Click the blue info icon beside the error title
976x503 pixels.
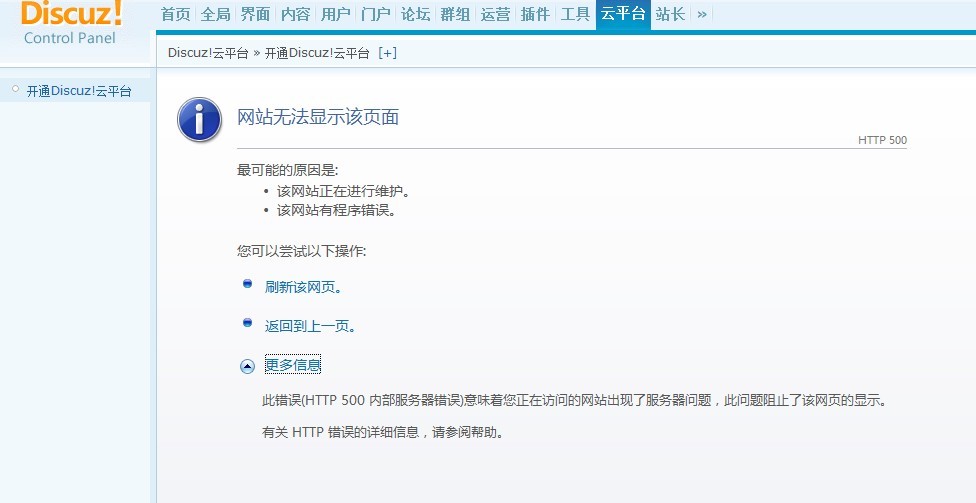(x=199, y=120)
